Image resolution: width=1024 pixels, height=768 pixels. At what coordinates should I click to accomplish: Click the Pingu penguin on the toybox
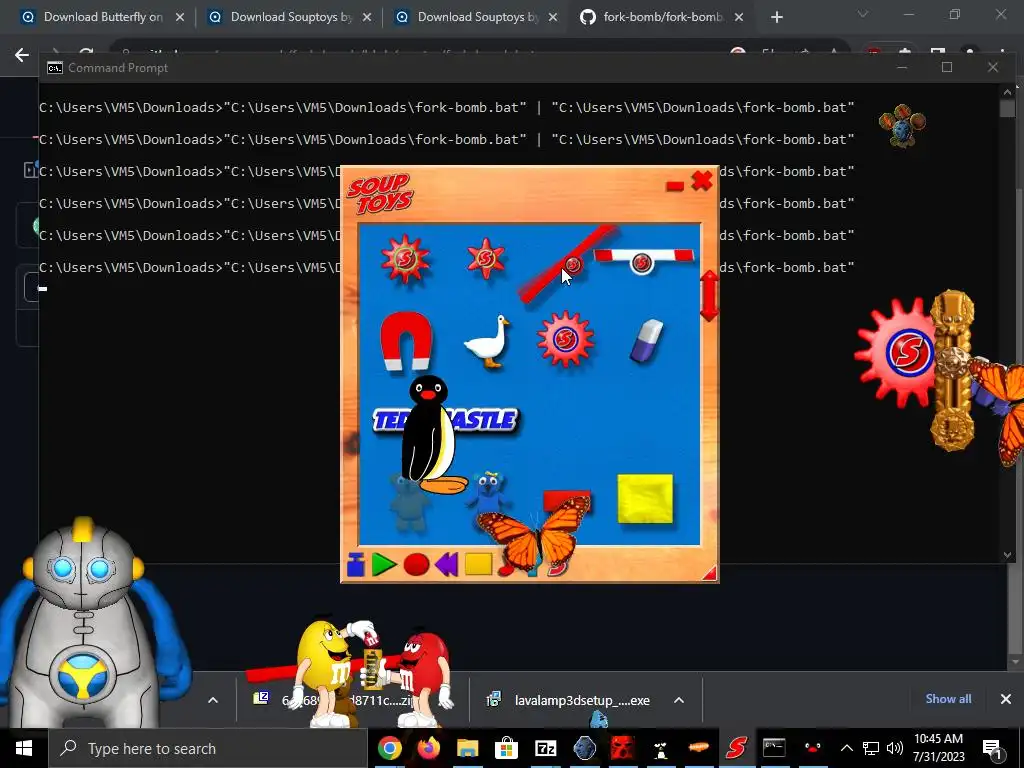click(431, 434)
